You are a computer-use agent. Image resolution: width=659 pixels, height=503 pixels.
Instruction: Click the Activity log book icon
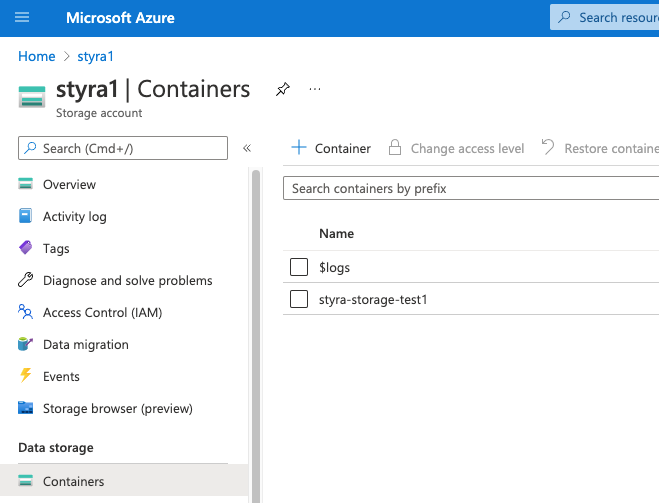pos(25,216)
